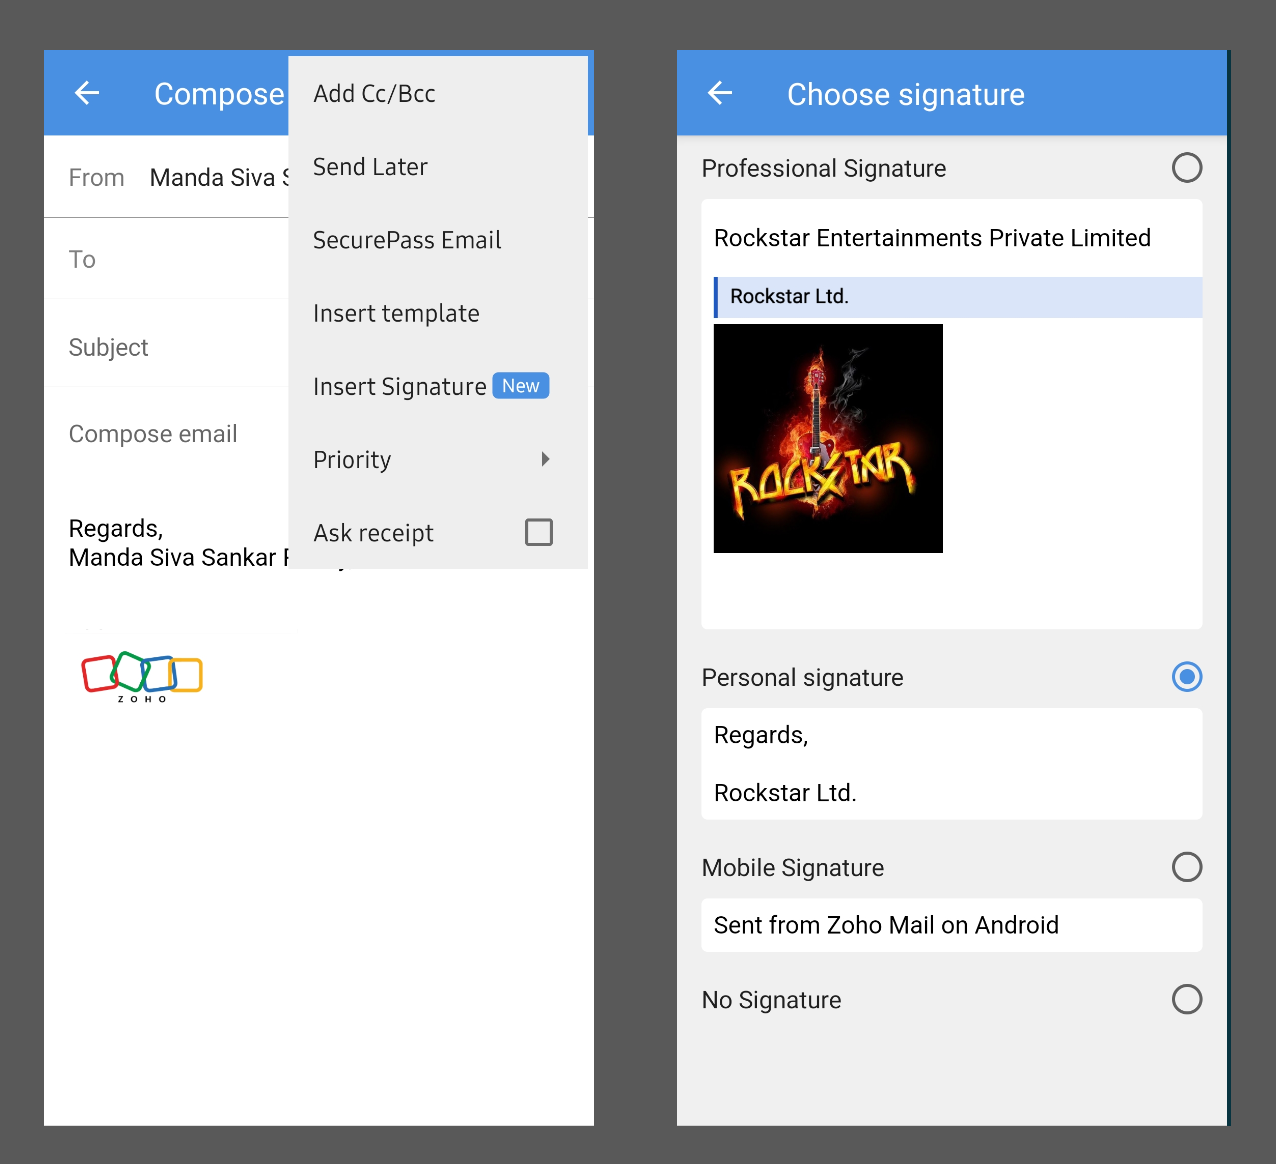Tick the Ask receipt checkbox

click(x=539, y=532)
